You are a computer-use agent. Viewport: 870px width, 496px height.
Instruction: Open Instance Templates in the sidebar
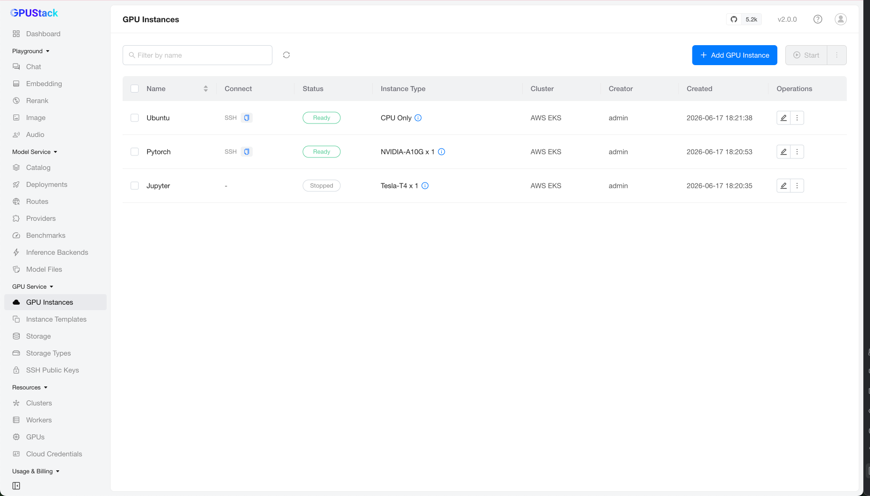tap(55, 319)
